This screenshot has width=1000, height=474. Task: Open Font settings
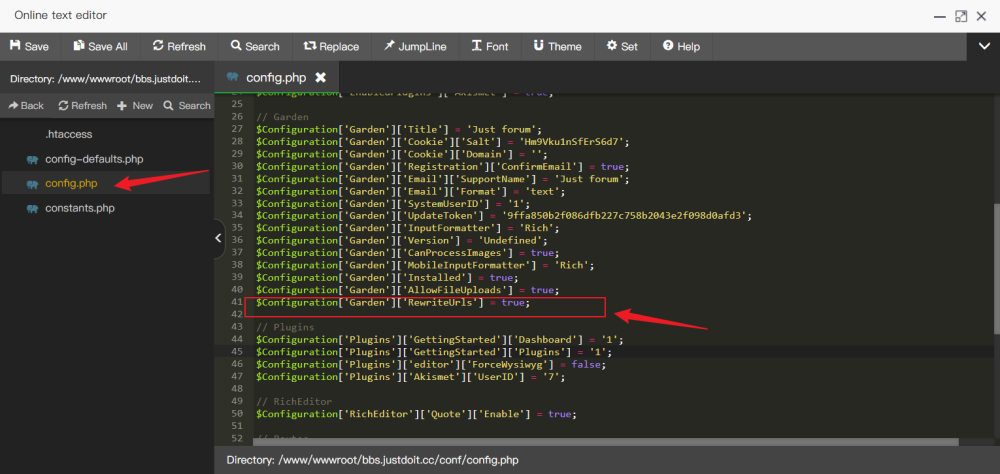[490, 46]
